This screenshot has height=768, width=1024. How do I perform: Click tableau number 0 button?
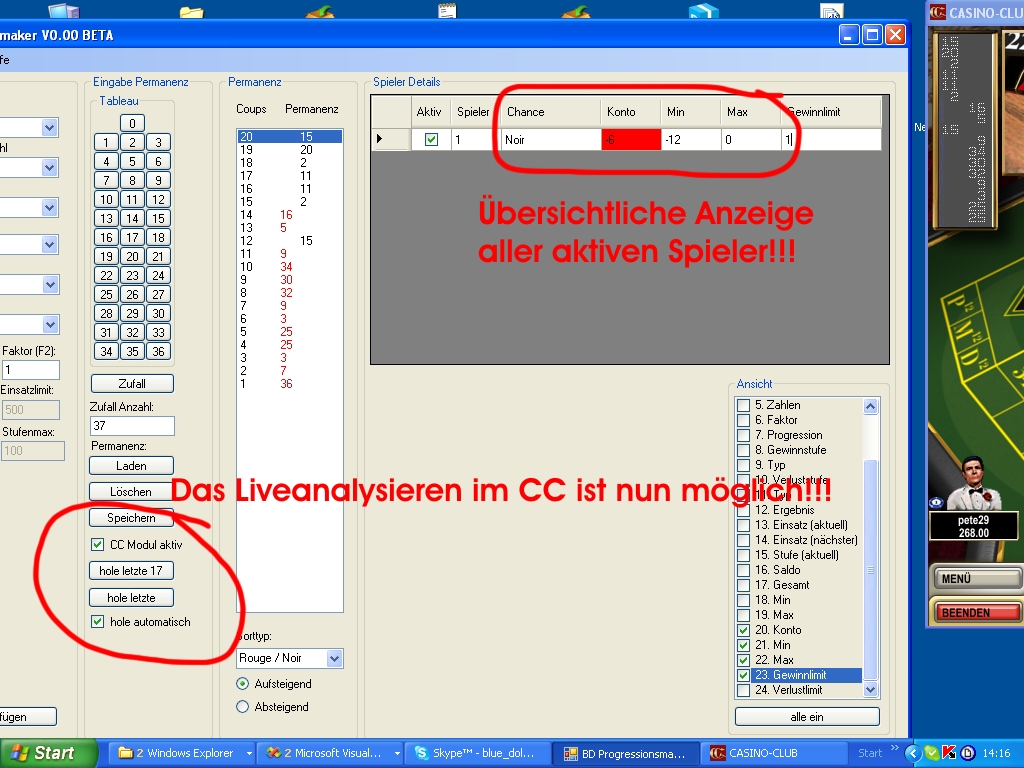132,123
